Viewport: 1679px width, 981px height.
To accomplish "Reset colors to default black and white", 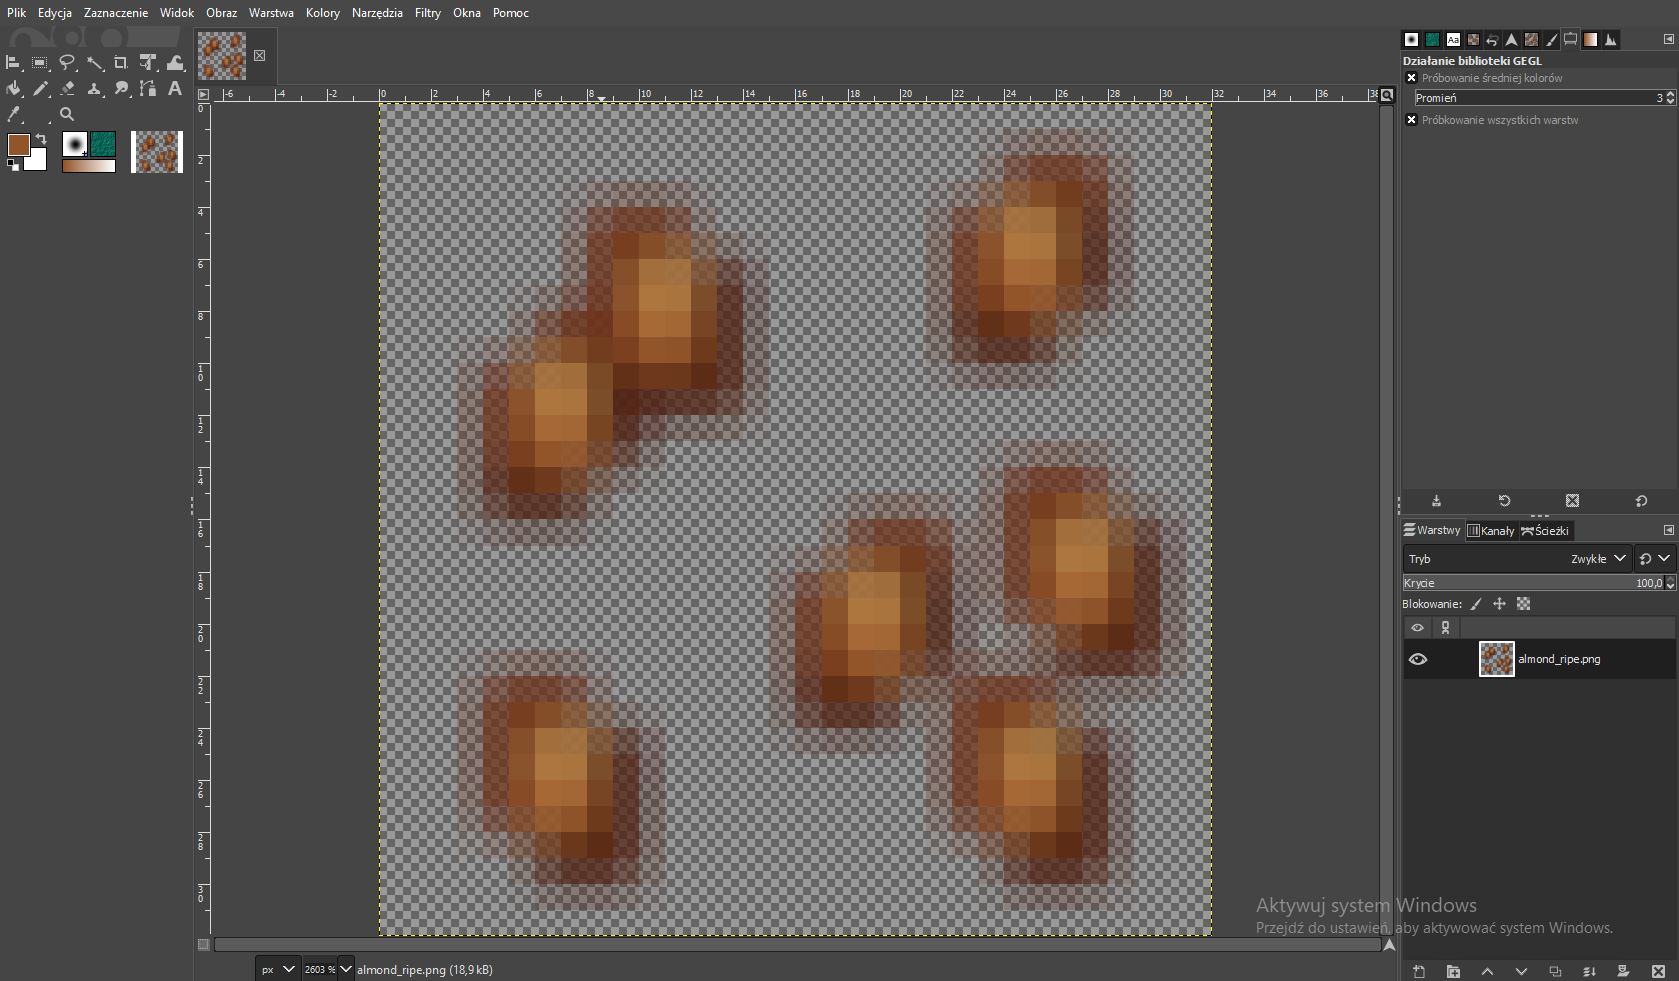I will (13, 166).
